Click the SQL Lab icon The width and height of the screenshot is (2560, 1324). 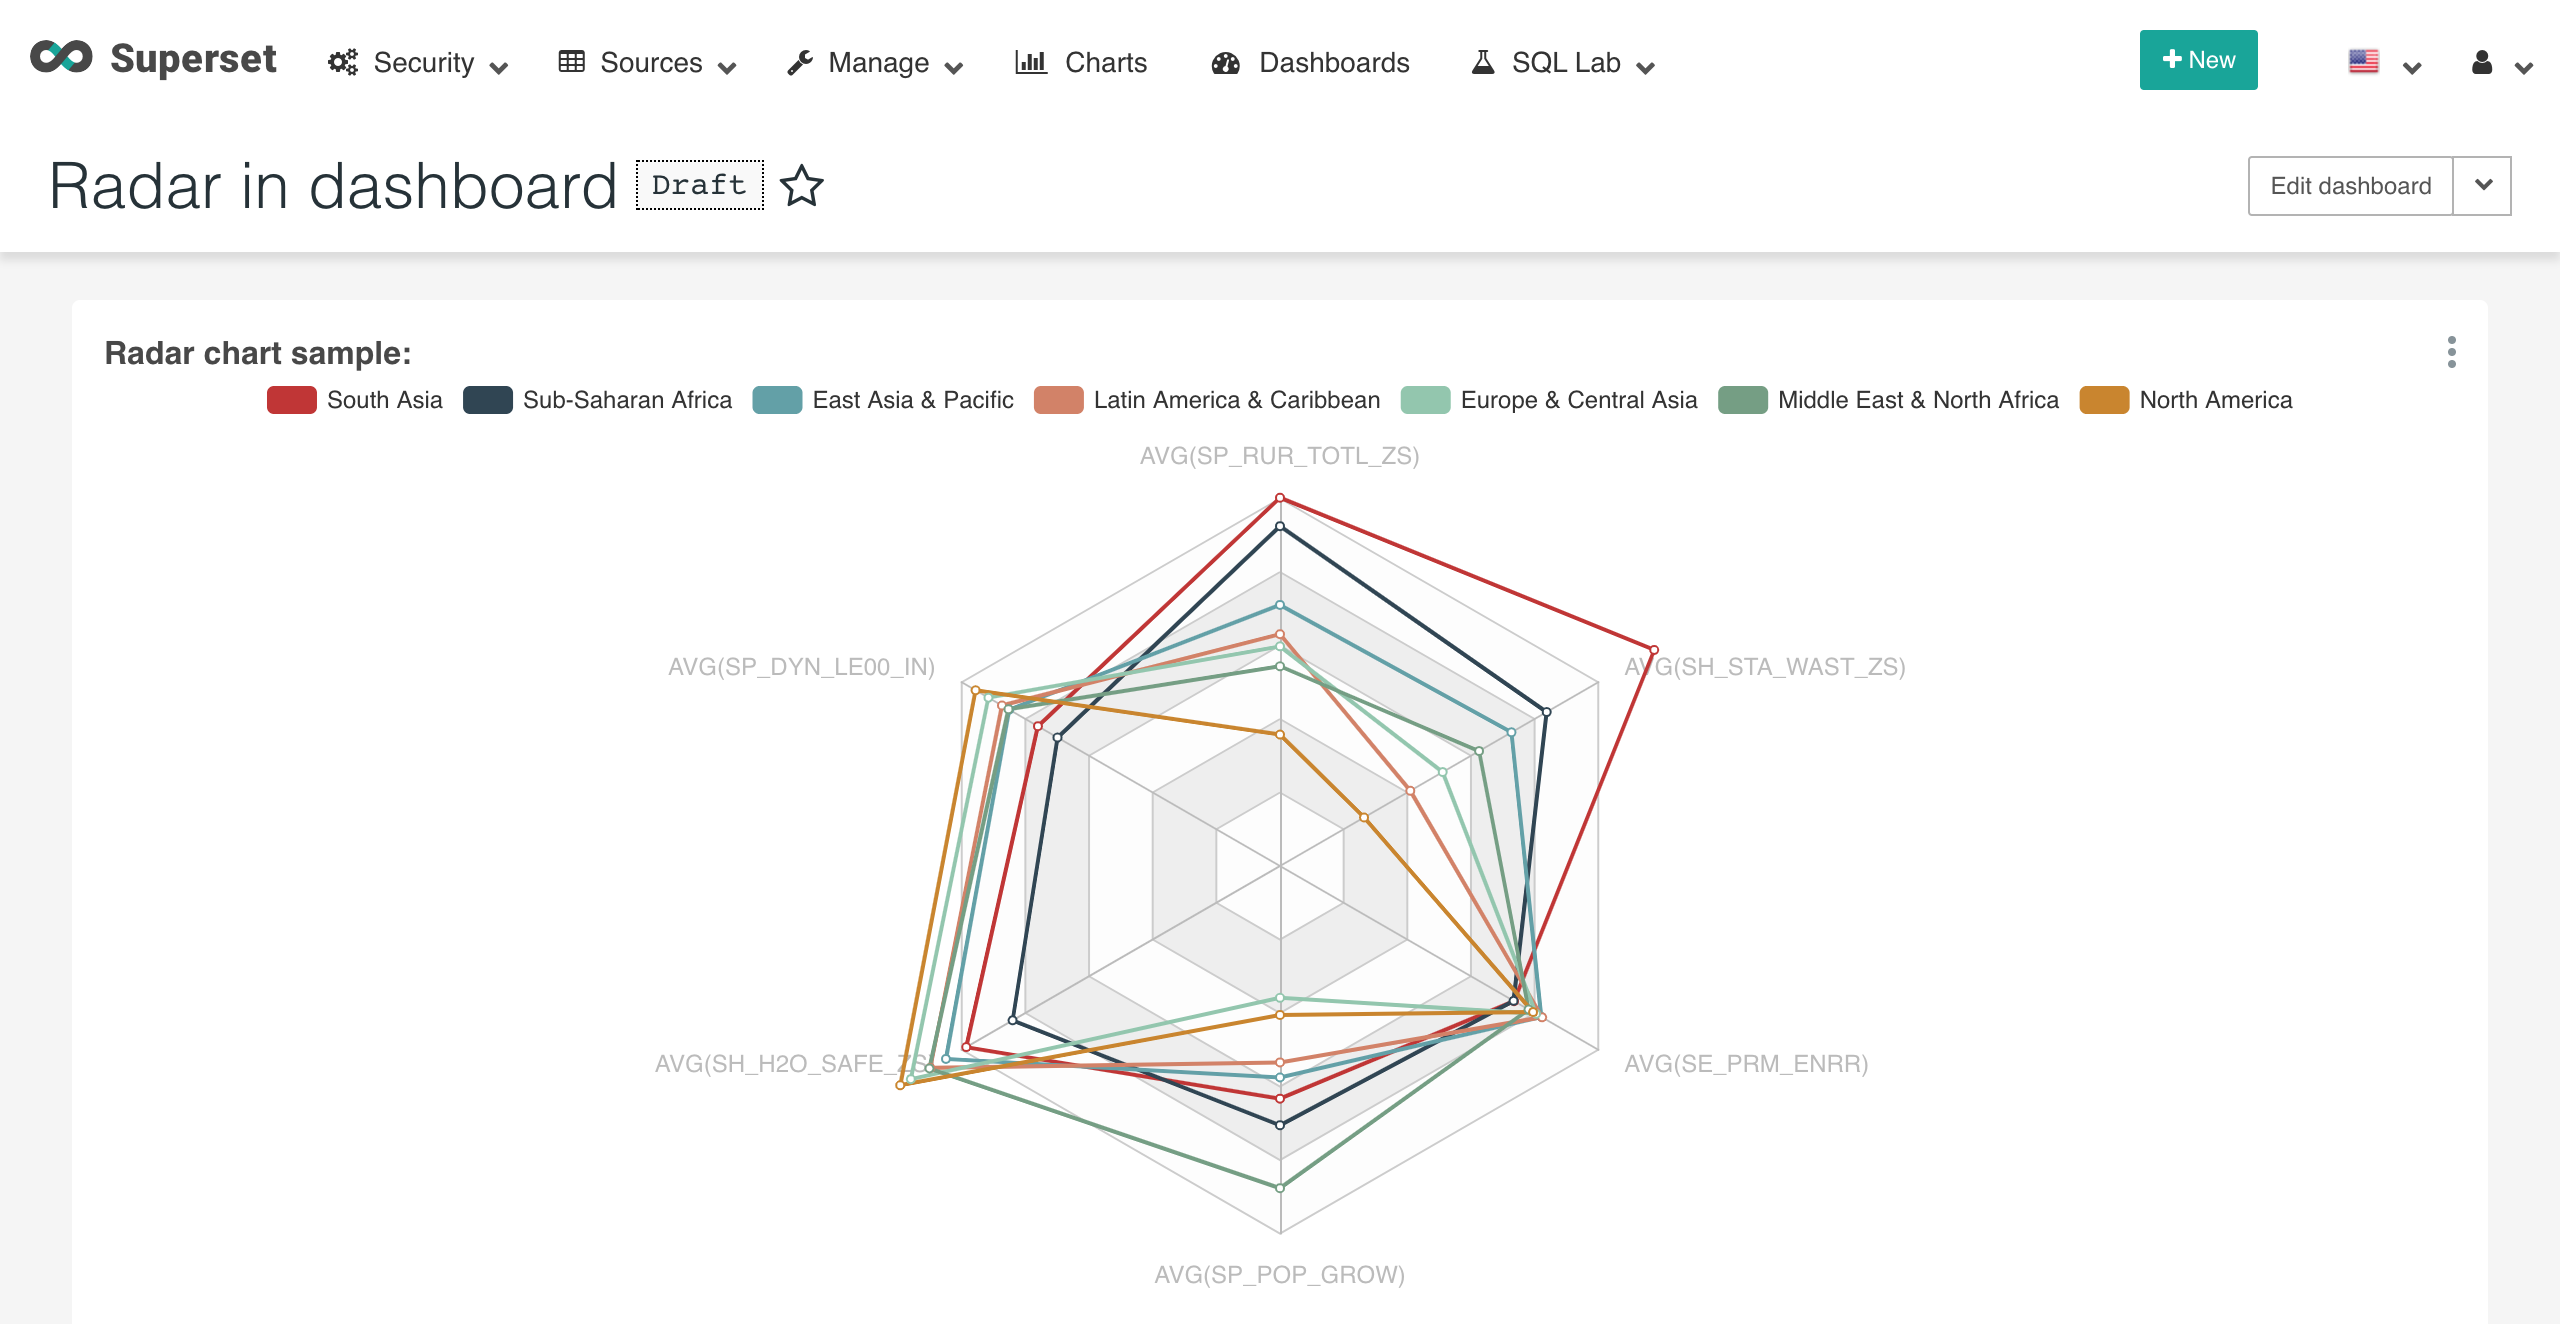1479,61
